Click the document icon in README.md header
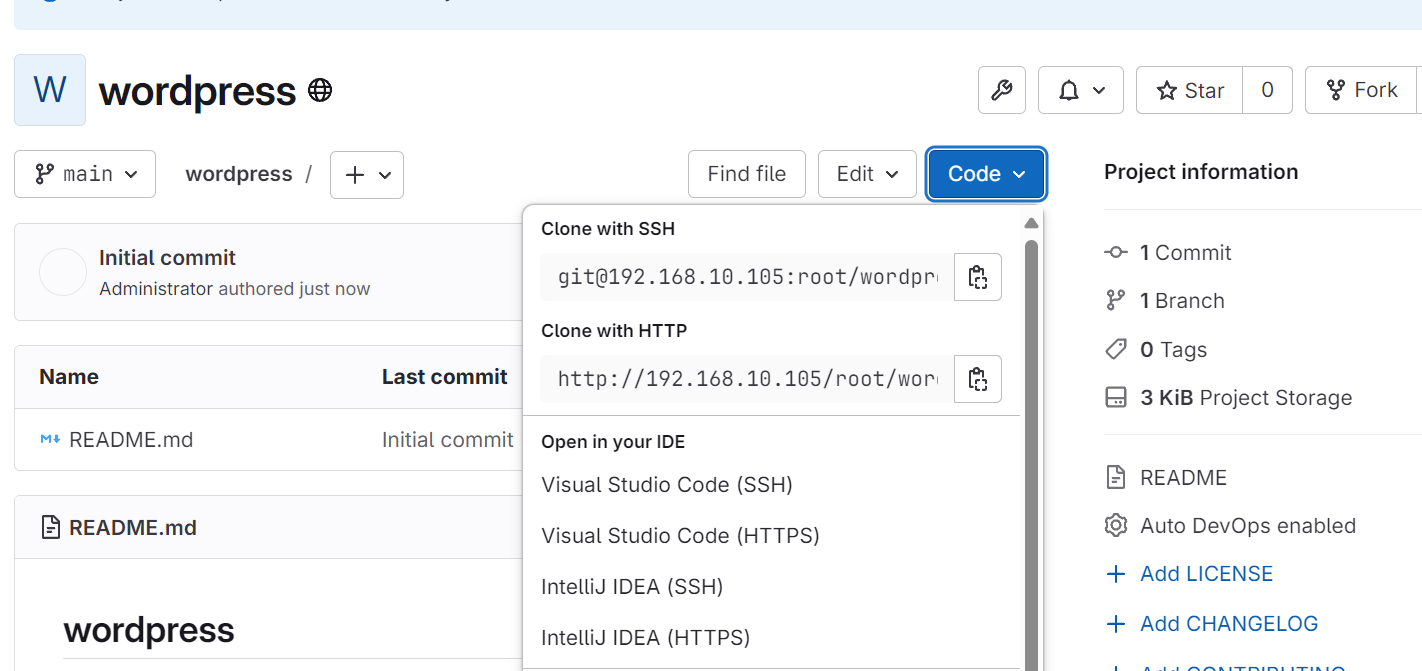Viewport: 1422px width, 671px height. (x=50, y=527)
